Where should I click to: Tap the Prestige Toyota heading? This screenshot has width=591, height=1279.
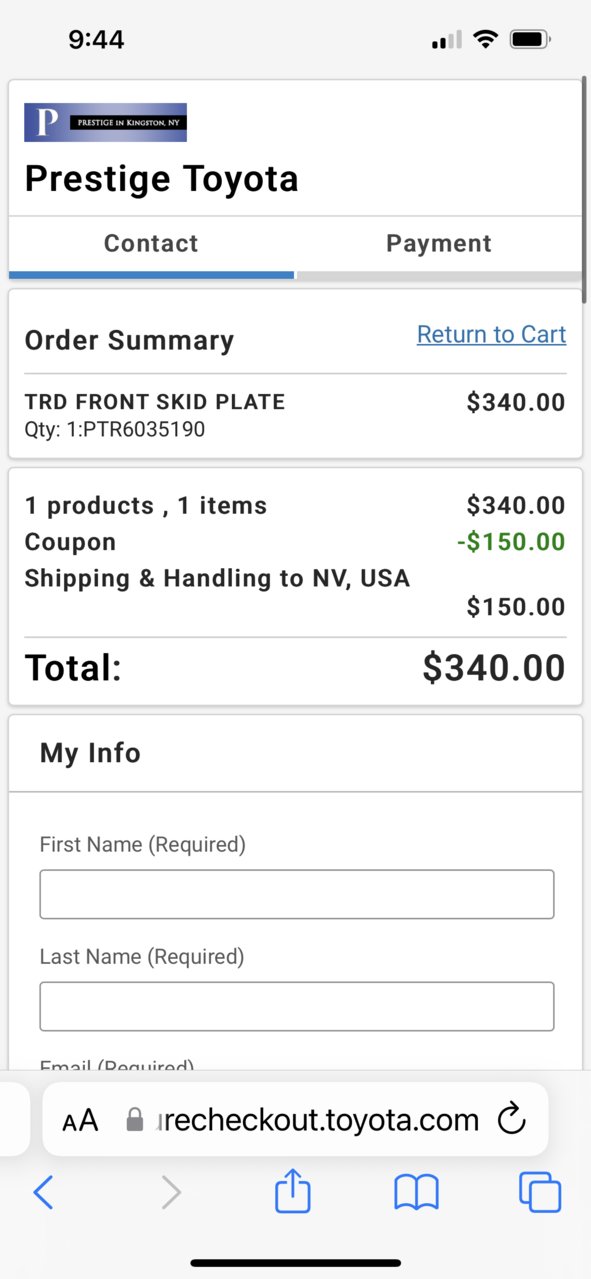(161, 179)
